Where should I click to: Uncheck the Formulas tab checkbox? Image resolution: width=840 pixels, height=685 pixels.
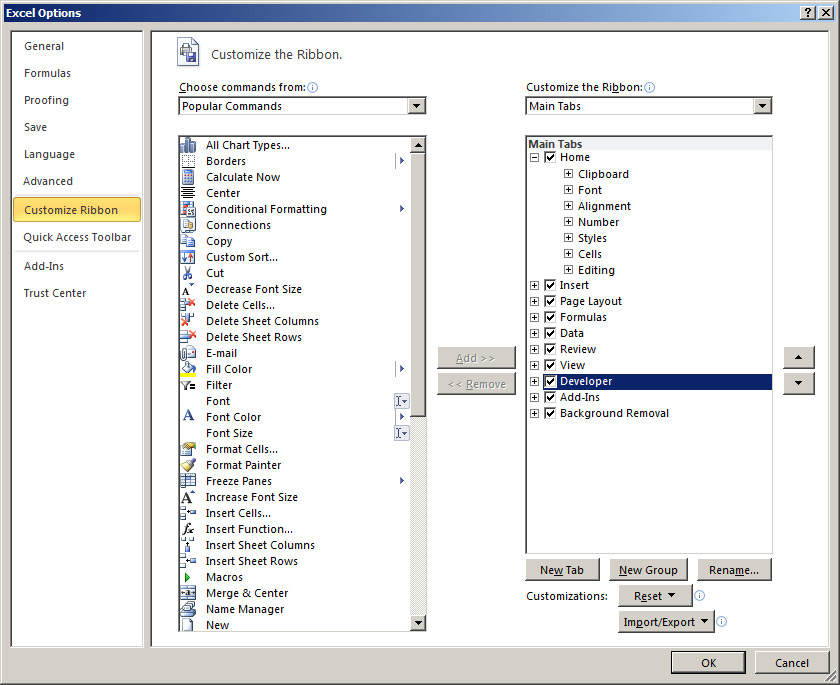coord(550,317)
